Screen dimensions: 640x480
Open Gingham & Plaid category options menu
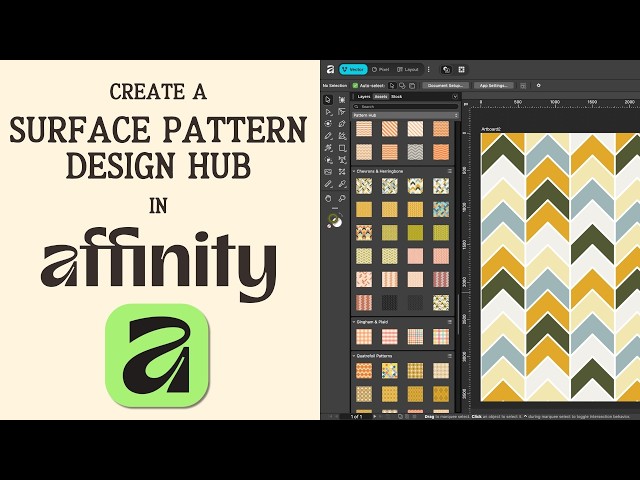coord(450,322)
